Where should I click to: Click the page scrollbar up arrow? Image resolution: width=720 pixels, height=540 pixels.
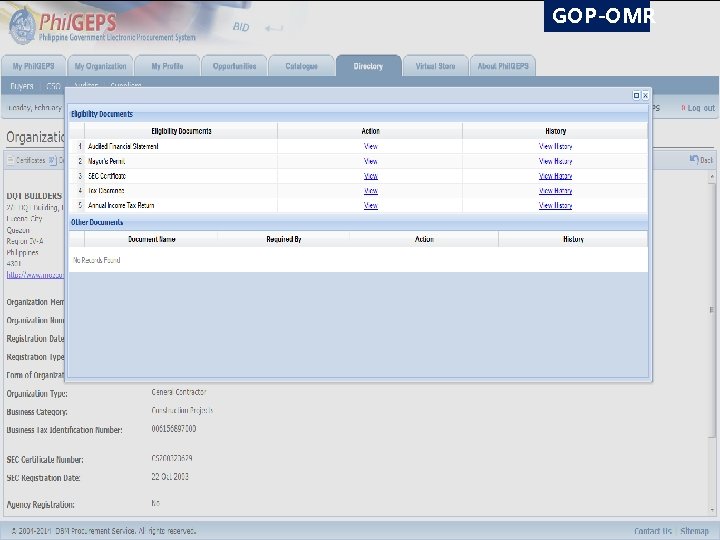coord(712,176)
